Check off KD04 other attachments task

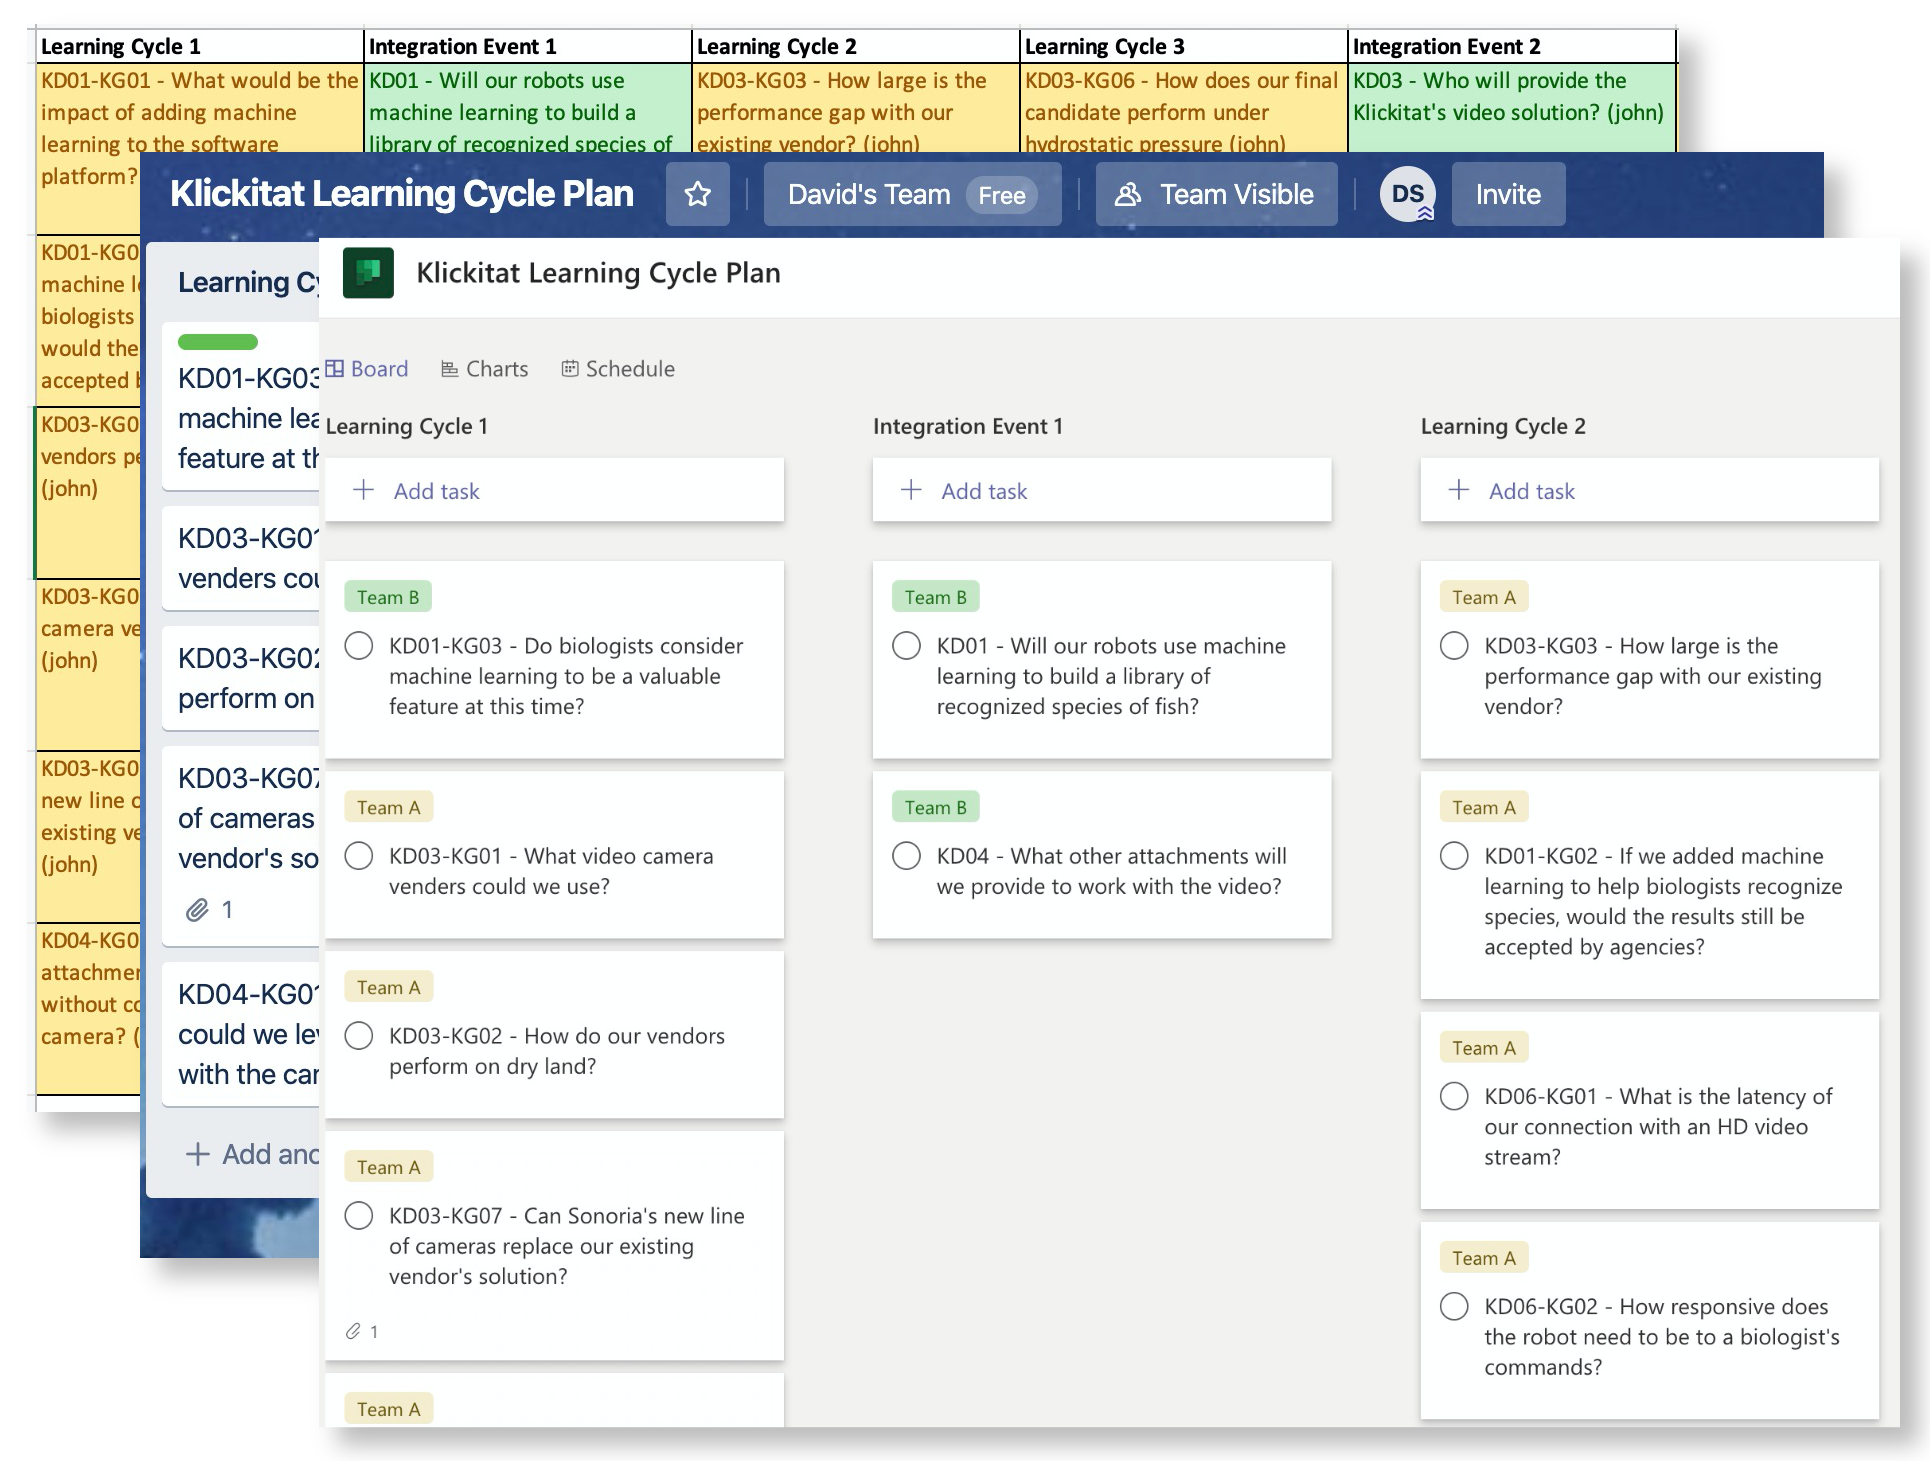[906, 856]
